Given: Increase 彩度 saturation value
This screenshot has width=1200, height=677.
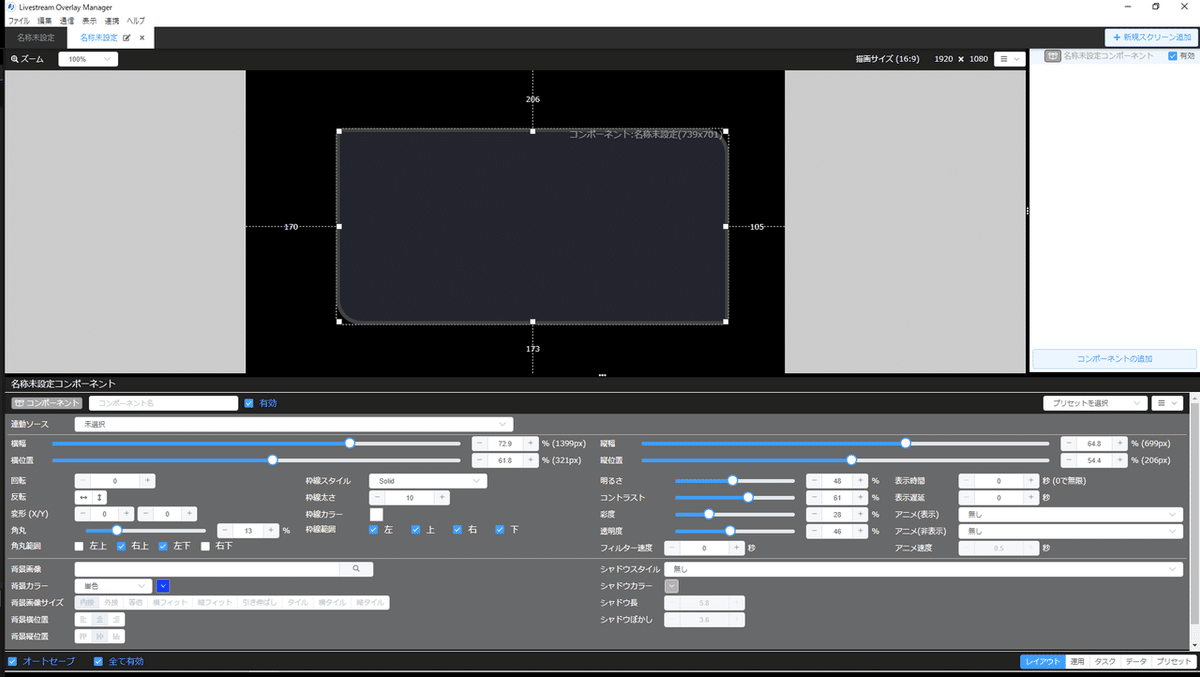Looking at the screenshot, I should coord(860,514).
